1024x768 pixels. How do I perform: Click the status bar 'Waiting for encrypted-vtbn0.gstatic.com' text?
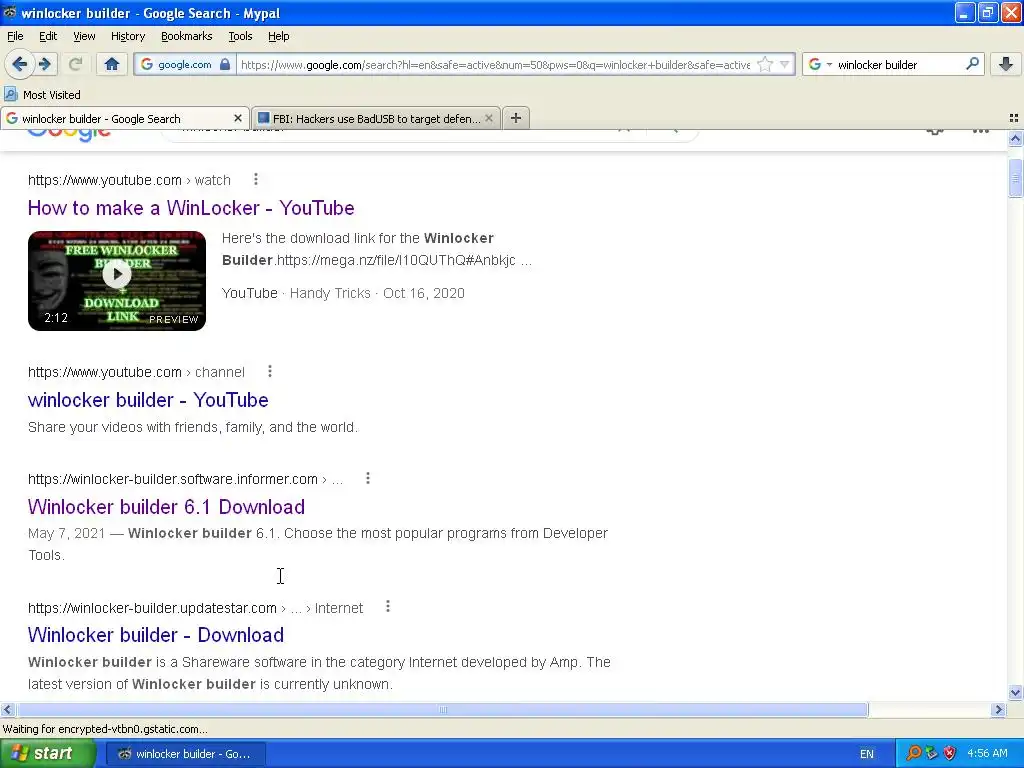point(105,729)
